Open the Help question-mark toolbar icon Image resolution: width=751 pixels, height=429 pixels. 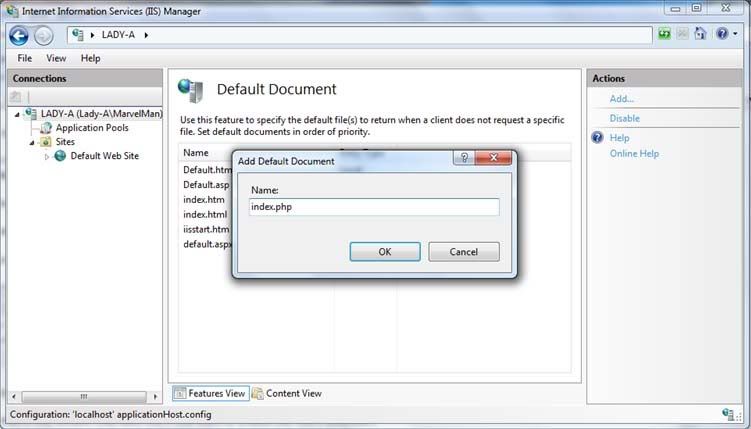point(722,34)
